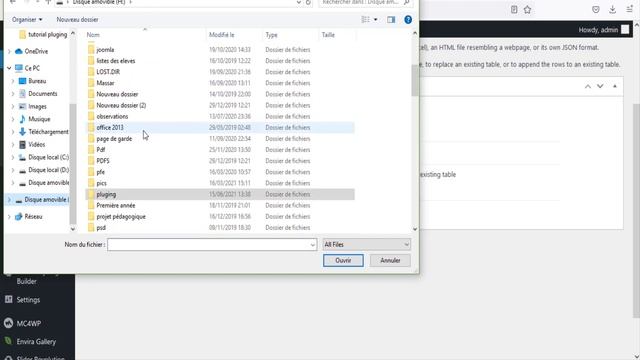Viewport: 640px width, 360px height.
Task: Select the Nouveau dossier folder row
Action: (x=220, y=94)
